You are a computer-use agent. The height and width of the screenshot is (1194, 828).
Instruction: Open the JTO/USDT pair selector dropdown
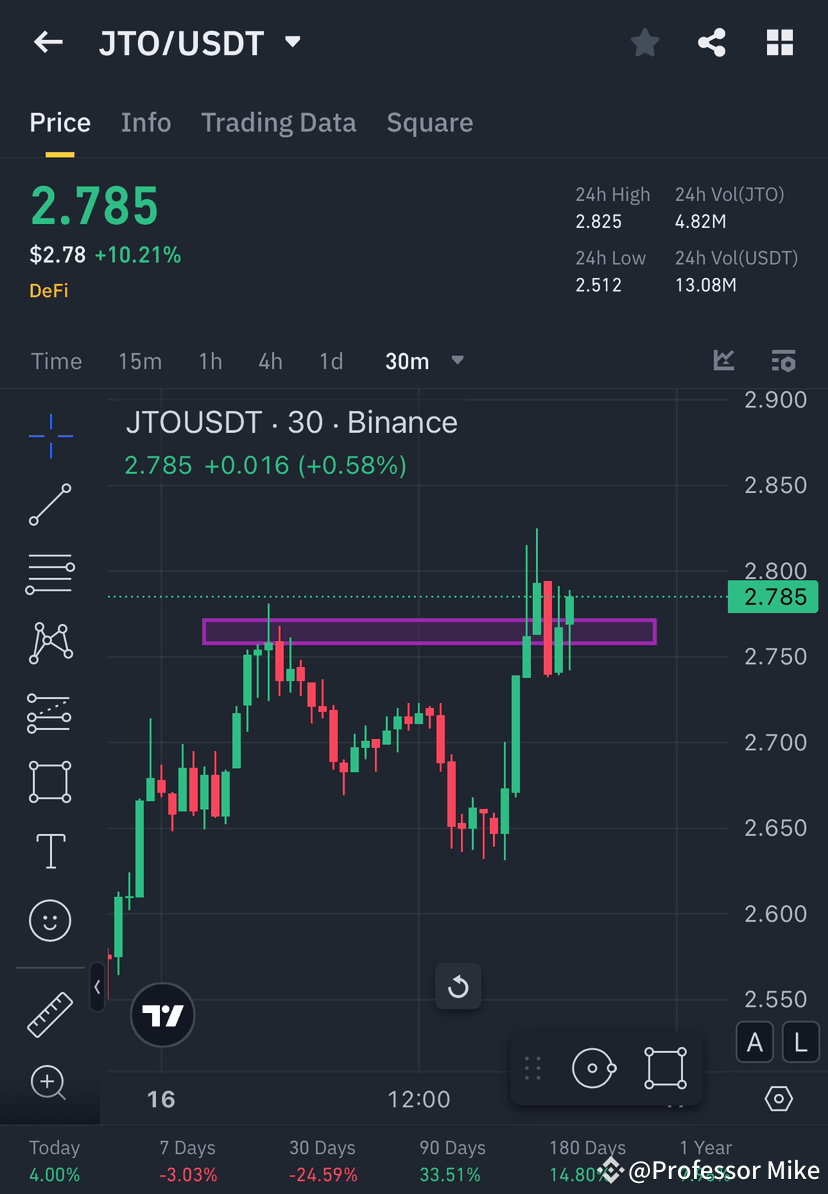pos(291,42)
